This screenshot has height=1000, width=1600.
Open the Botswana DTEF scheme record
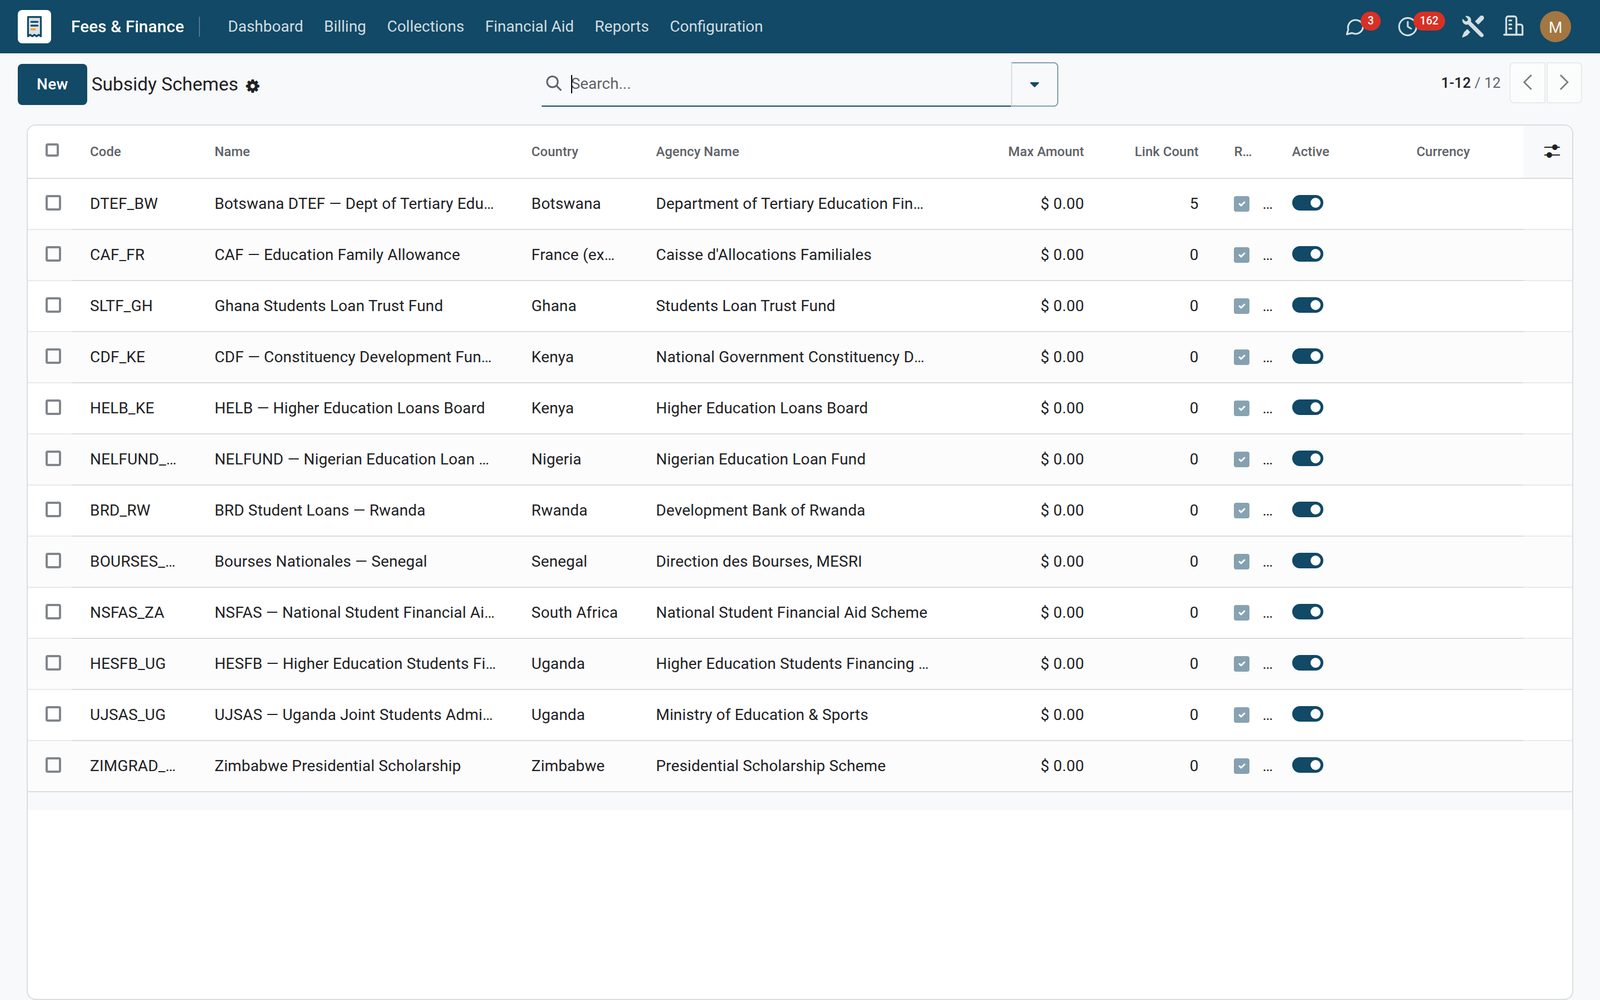(x=354, y=203)
